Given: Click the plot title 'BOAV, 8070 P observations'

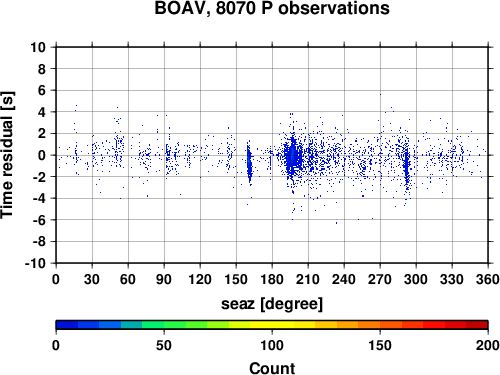Looking at the screenshot, I should [272, 8].
